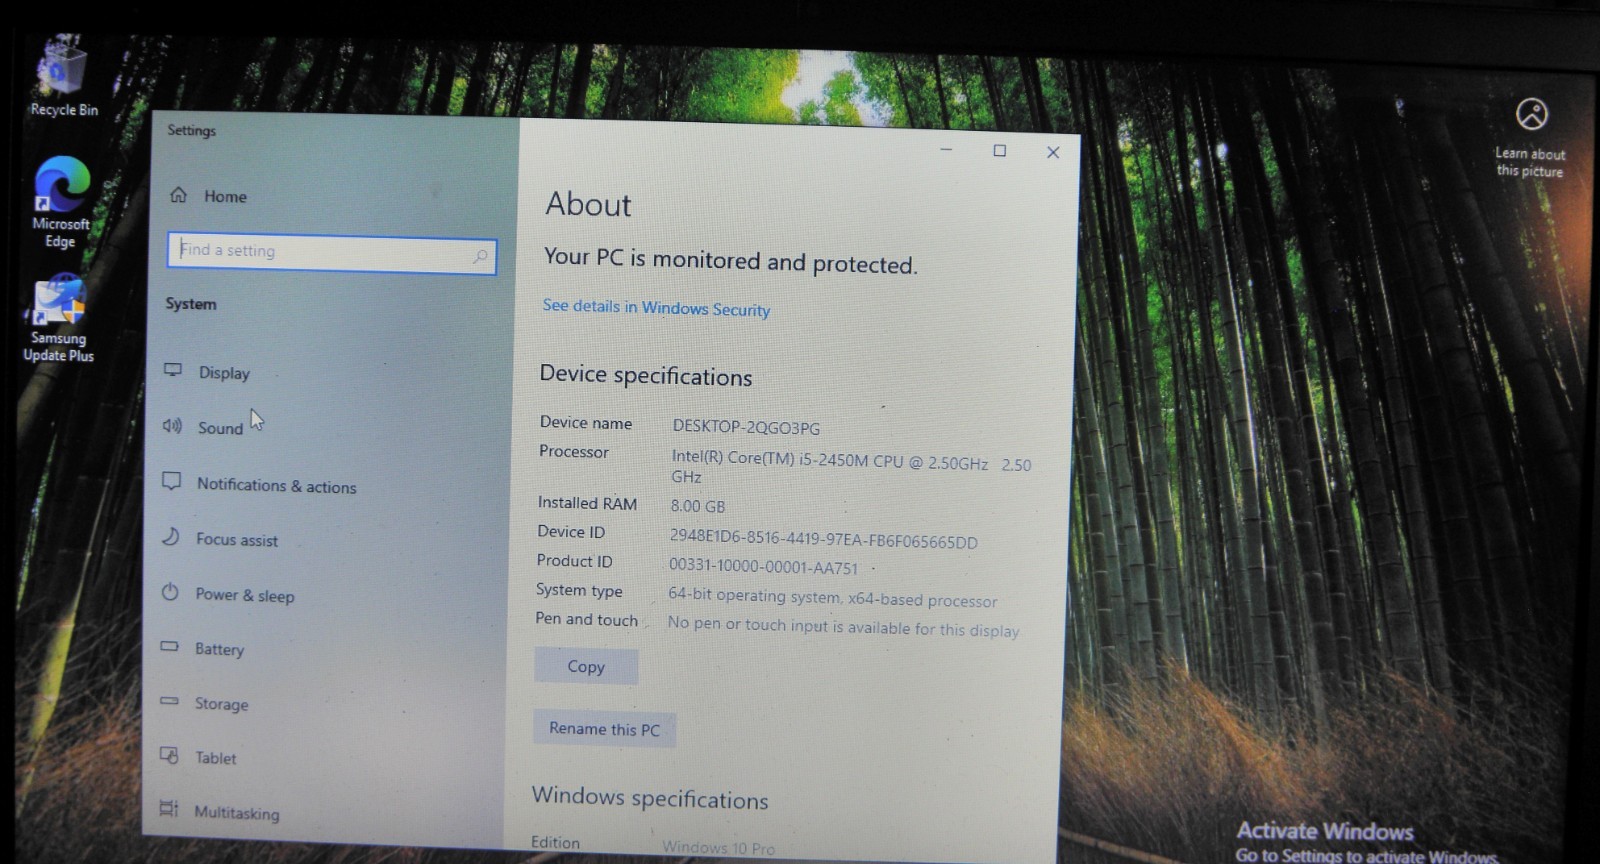1600x864 pixels.
Task: Open the Notifications & actions section
Action: pyautogui.click(x=276, y=485)
